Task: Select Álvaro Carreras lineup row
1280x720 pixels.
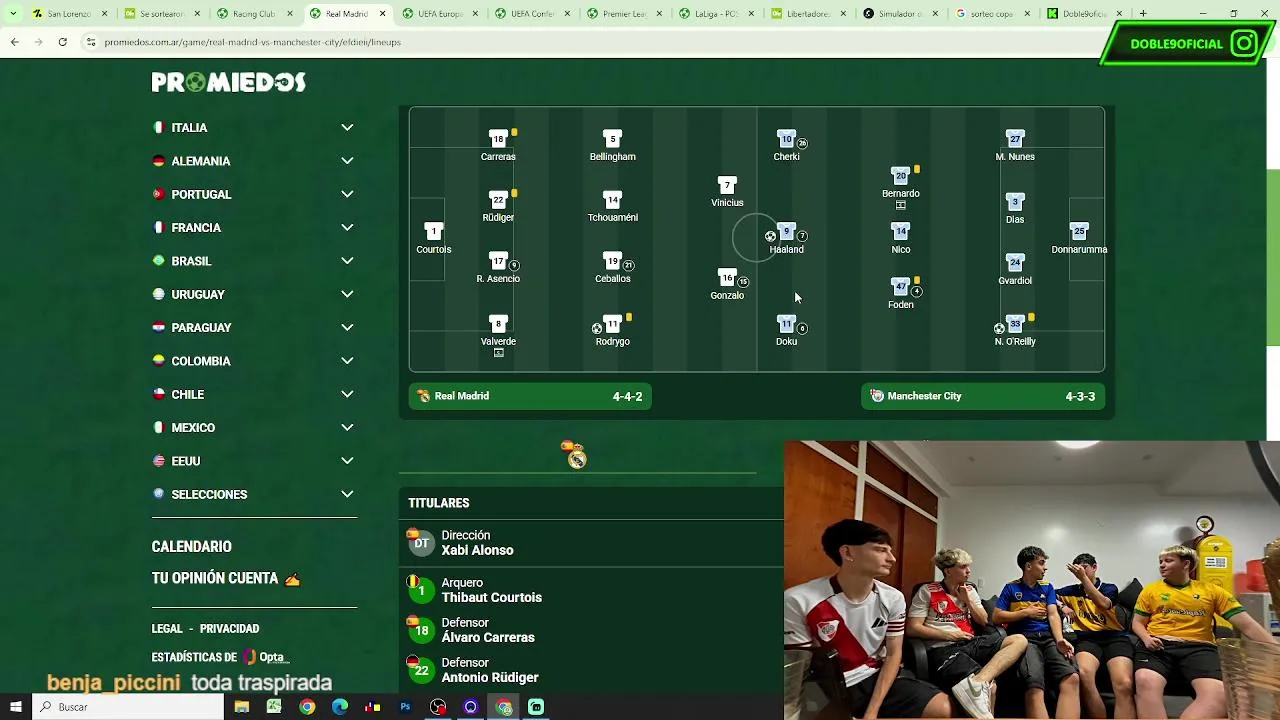Action: click(x=591, y=630)
